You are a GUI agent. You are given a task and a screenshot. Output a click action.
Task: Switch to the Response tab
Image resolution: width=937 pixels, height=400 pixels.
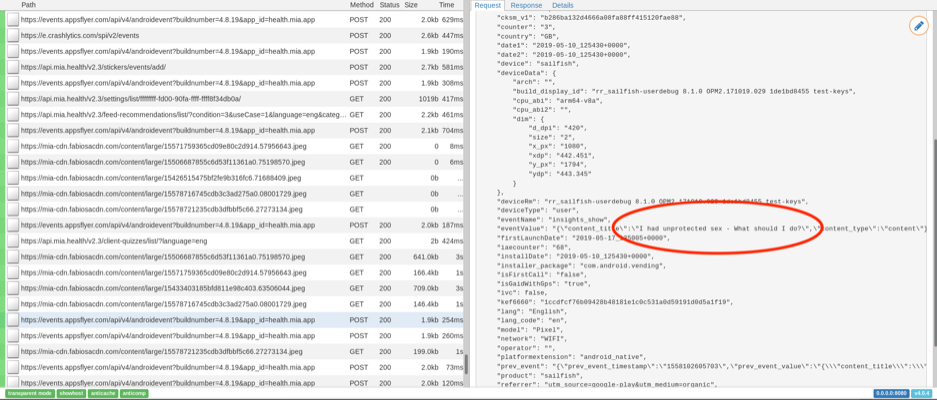coord(526,5)
